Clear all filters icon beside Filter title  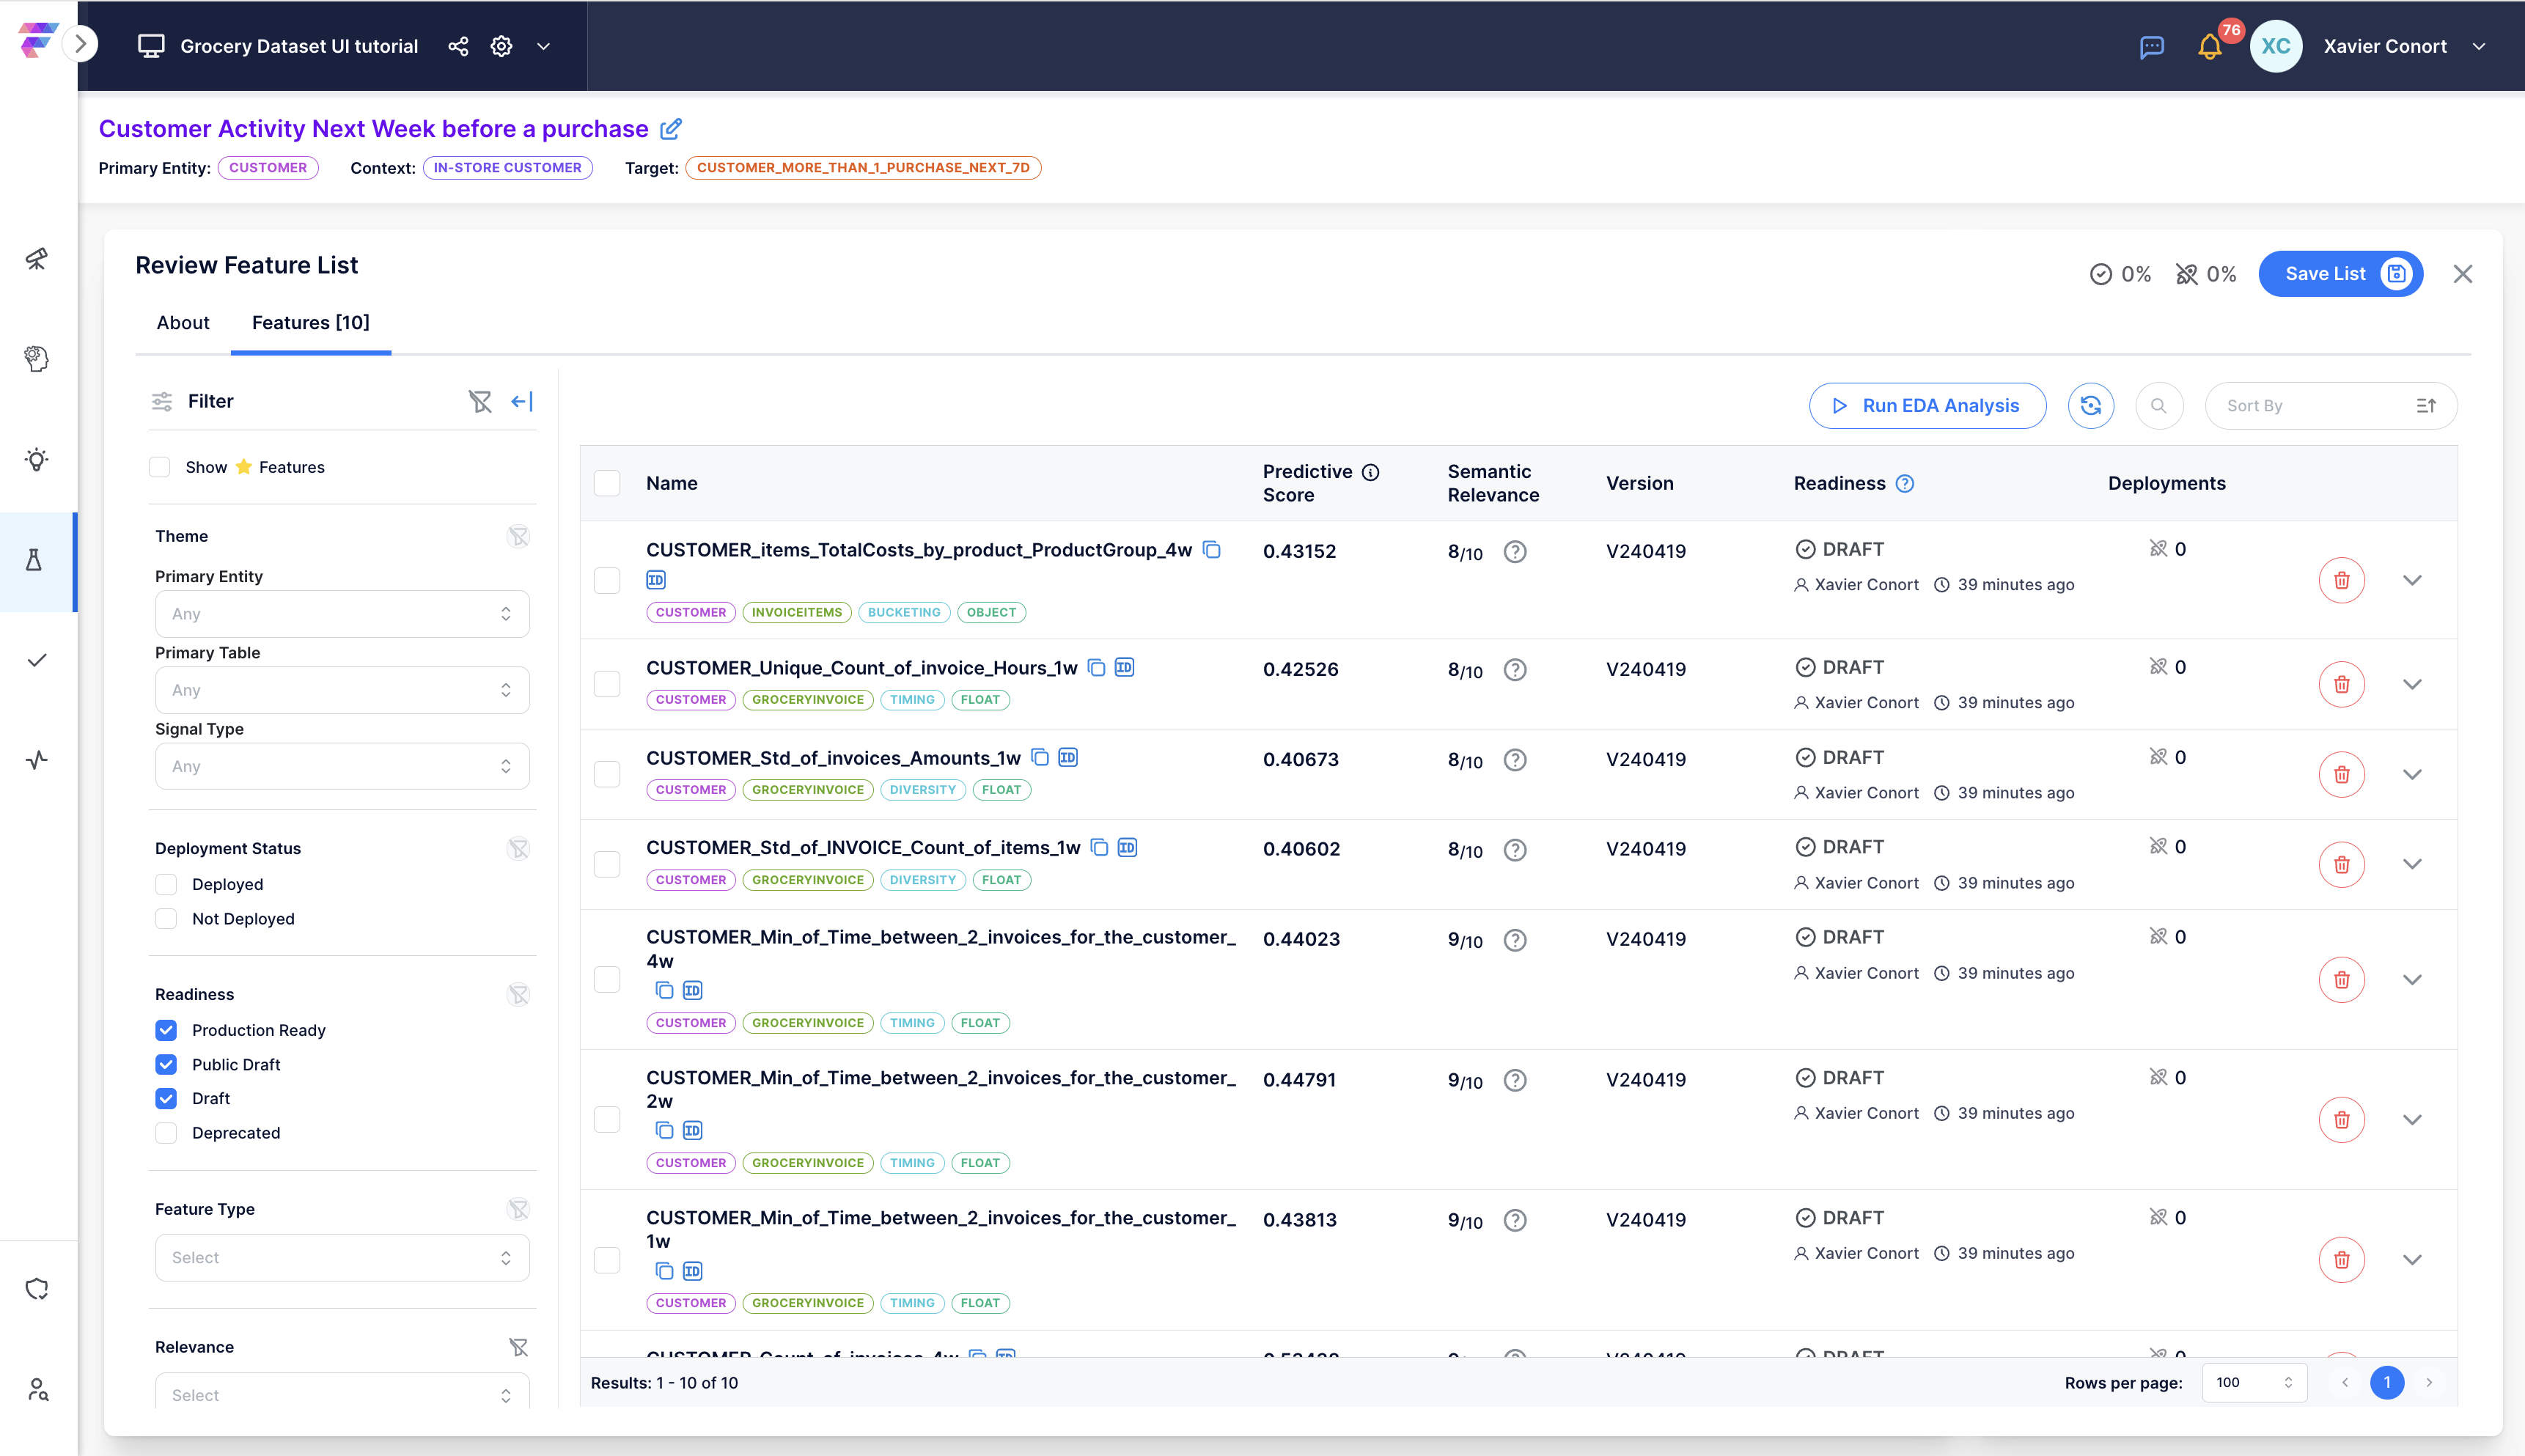point(480,401)
